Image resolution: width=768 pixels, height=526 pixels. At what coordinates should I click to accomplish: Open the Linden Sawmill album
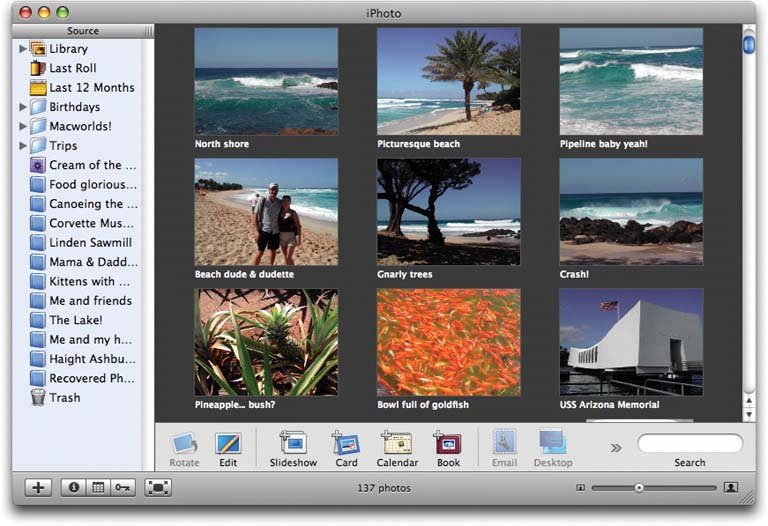tap(90, 243)
